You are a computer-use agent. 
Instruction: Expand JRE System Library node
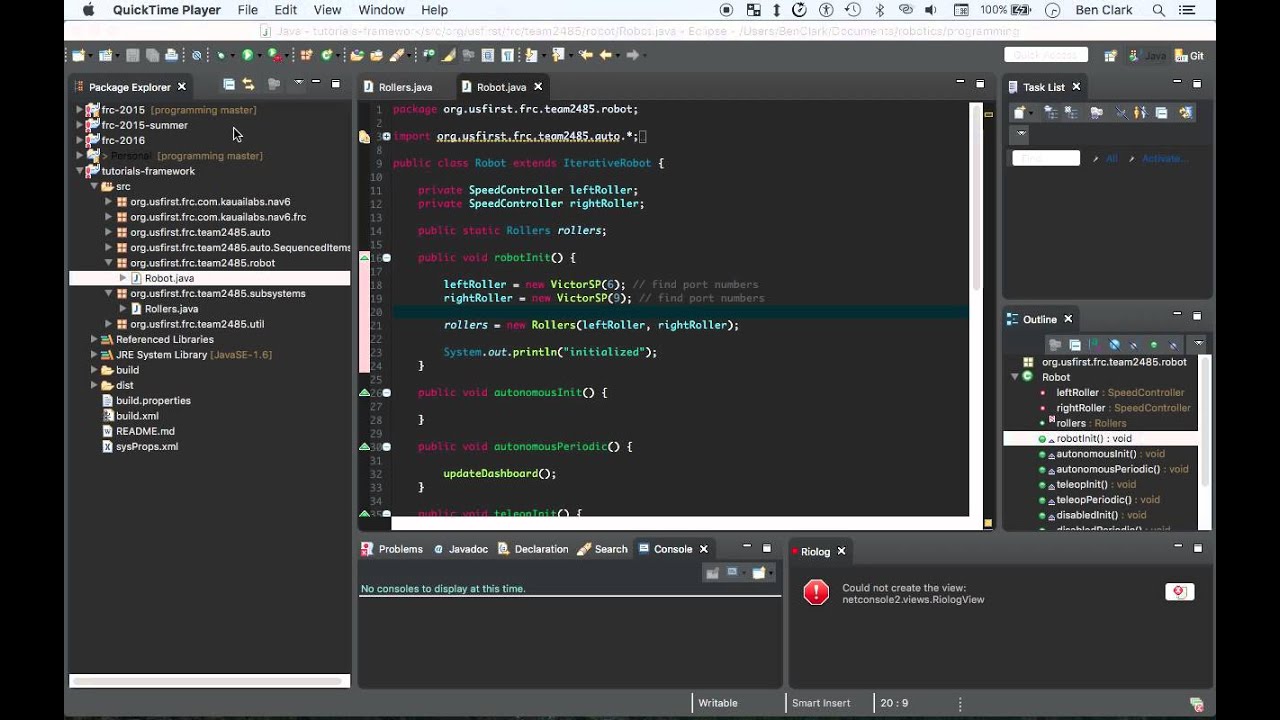click(x=94, y=354)
